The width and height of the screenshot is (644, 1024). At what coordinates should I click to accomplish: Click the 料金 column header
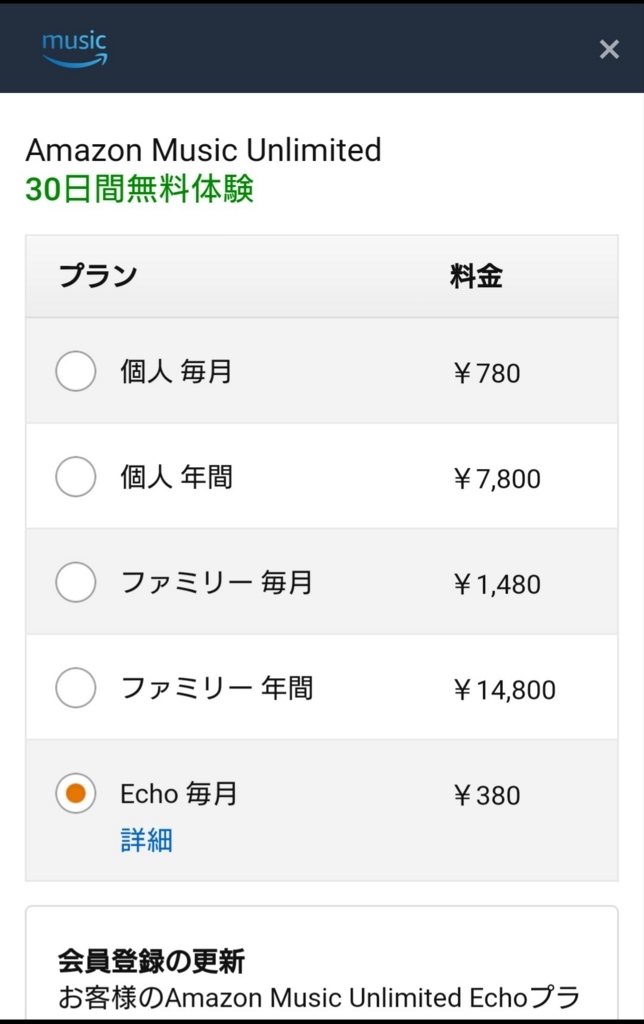coord(476,276)
